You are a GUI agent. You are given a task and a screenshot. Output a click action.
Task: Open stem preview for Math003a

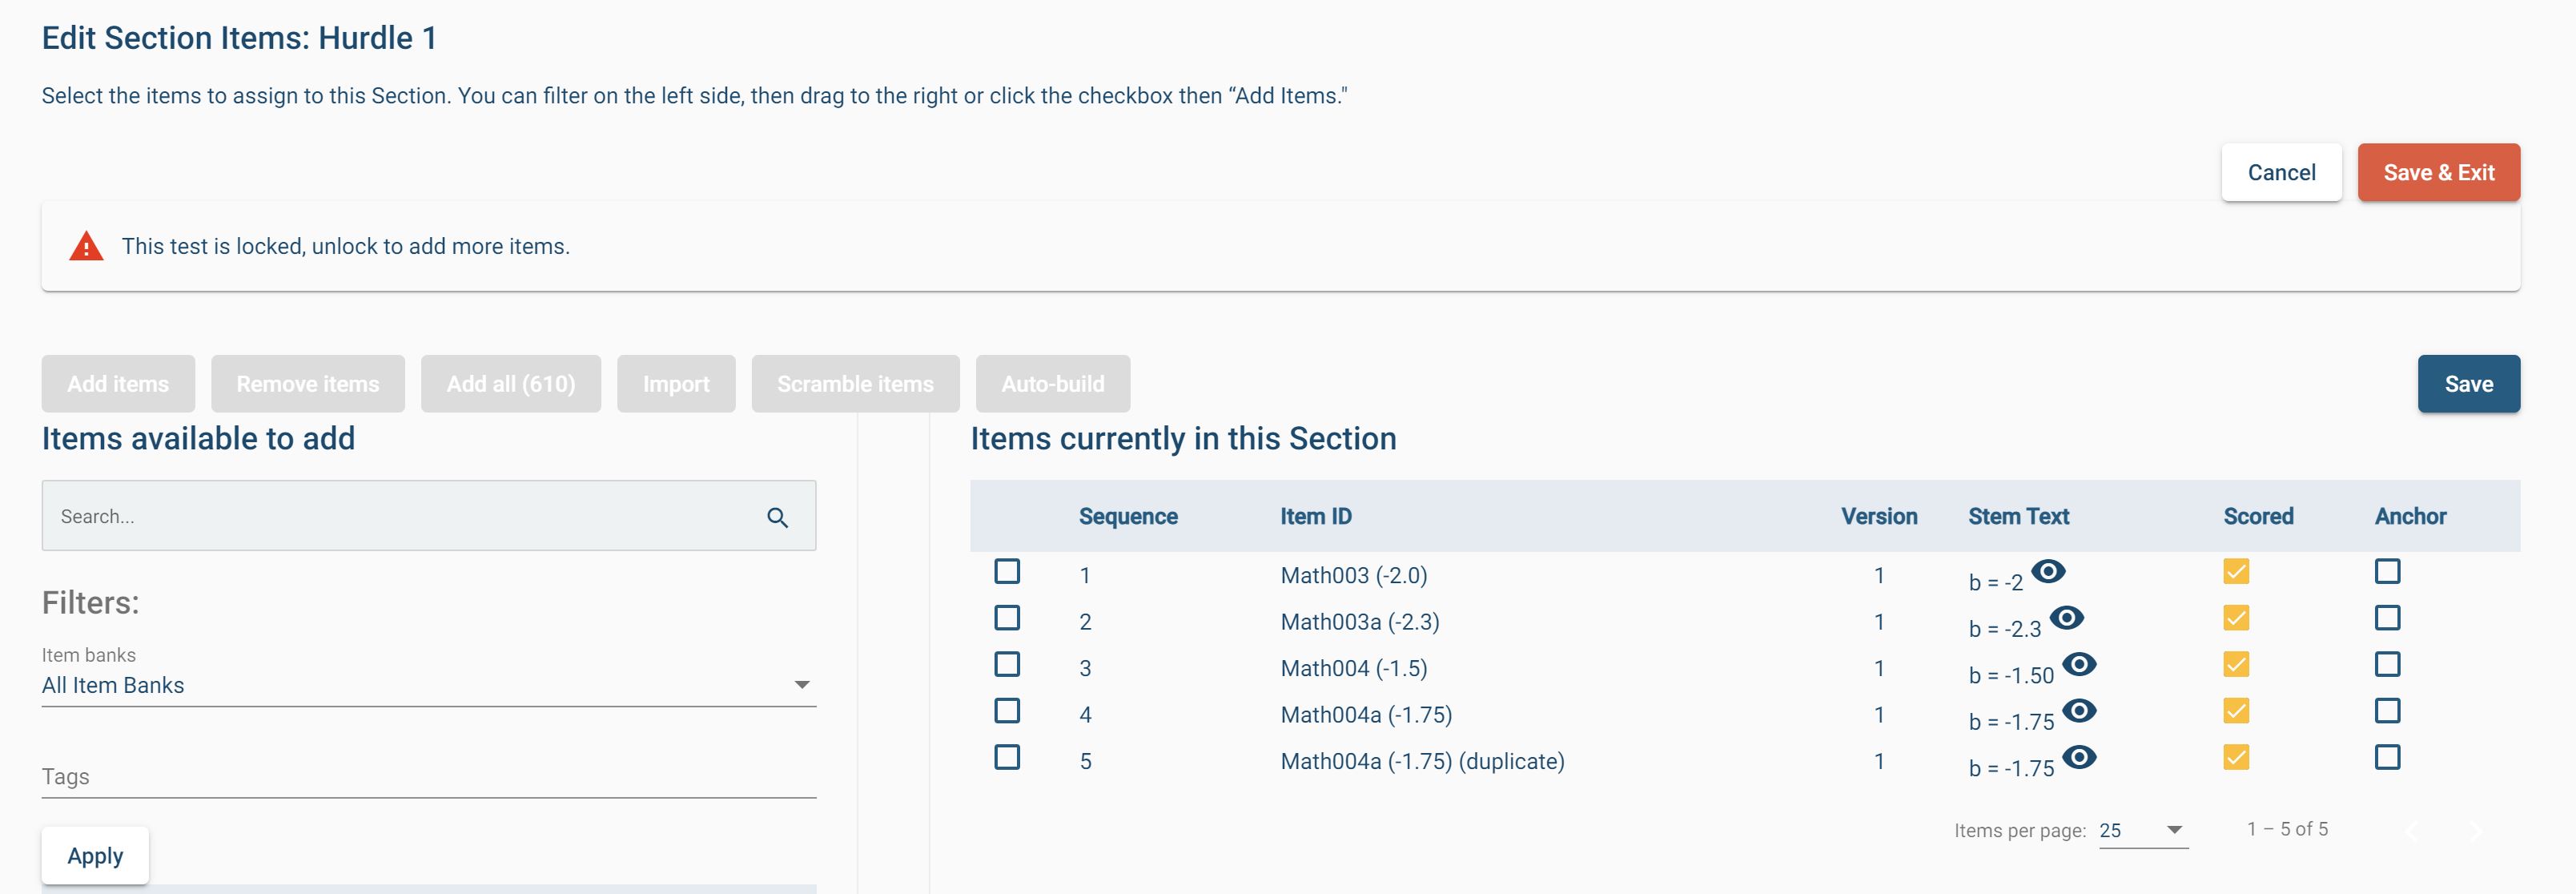coord(2068,617)
